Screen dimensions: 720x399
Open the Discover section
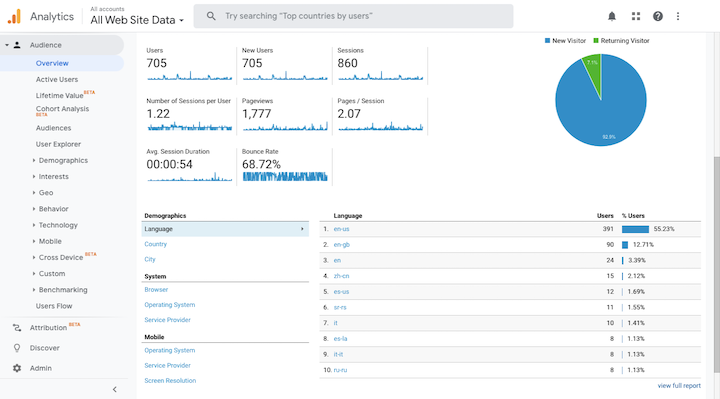click(45, 348)
